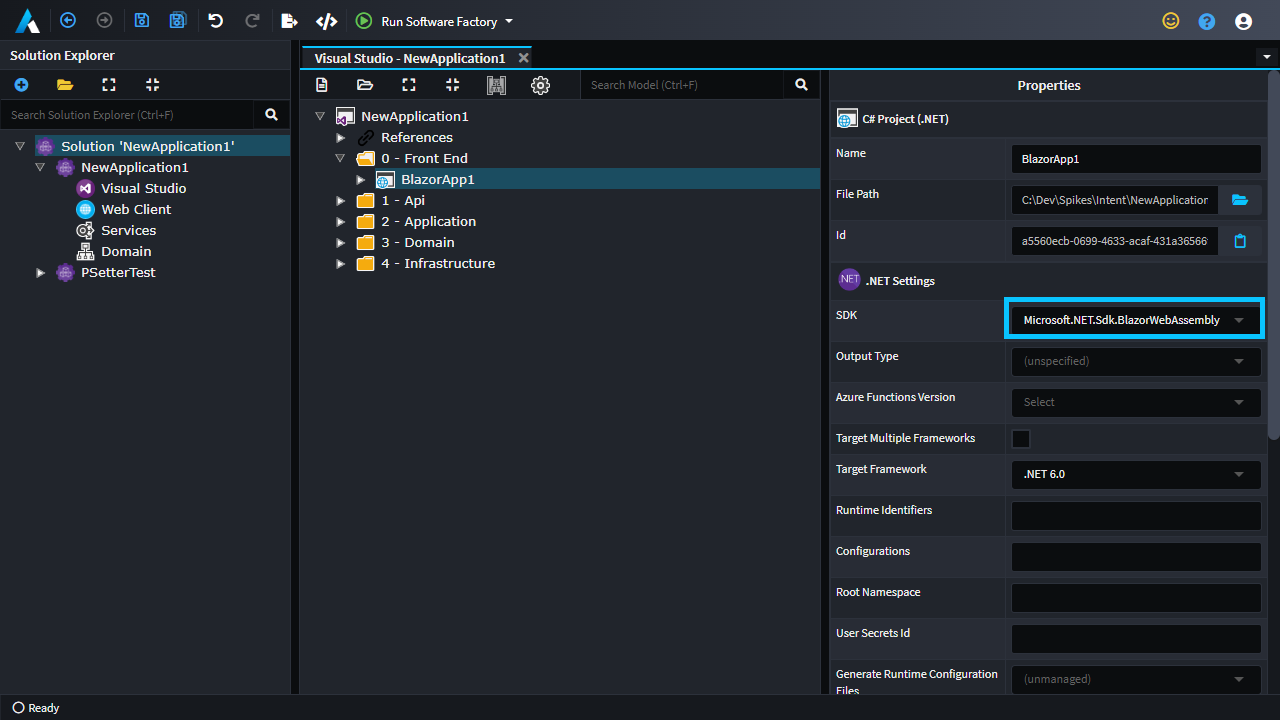Enable Target Multiple Frameworks checkbox
This screenshot has height=720, width=1280.
pyautogui.click(x=1021, y=438)
